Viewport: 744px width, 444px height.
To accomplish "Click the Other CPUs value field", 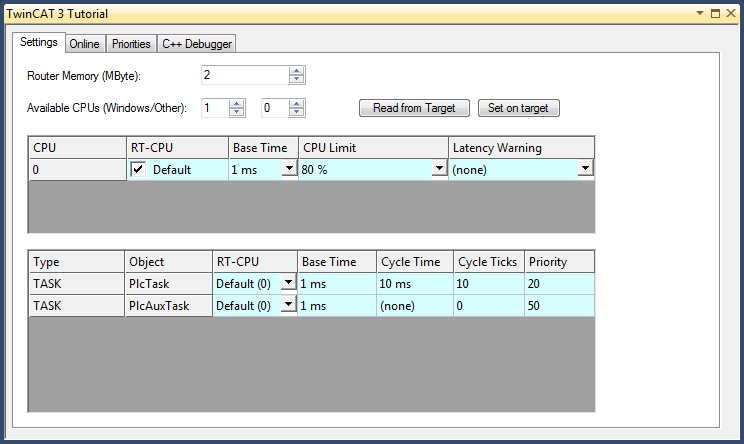I will (275, 108).
